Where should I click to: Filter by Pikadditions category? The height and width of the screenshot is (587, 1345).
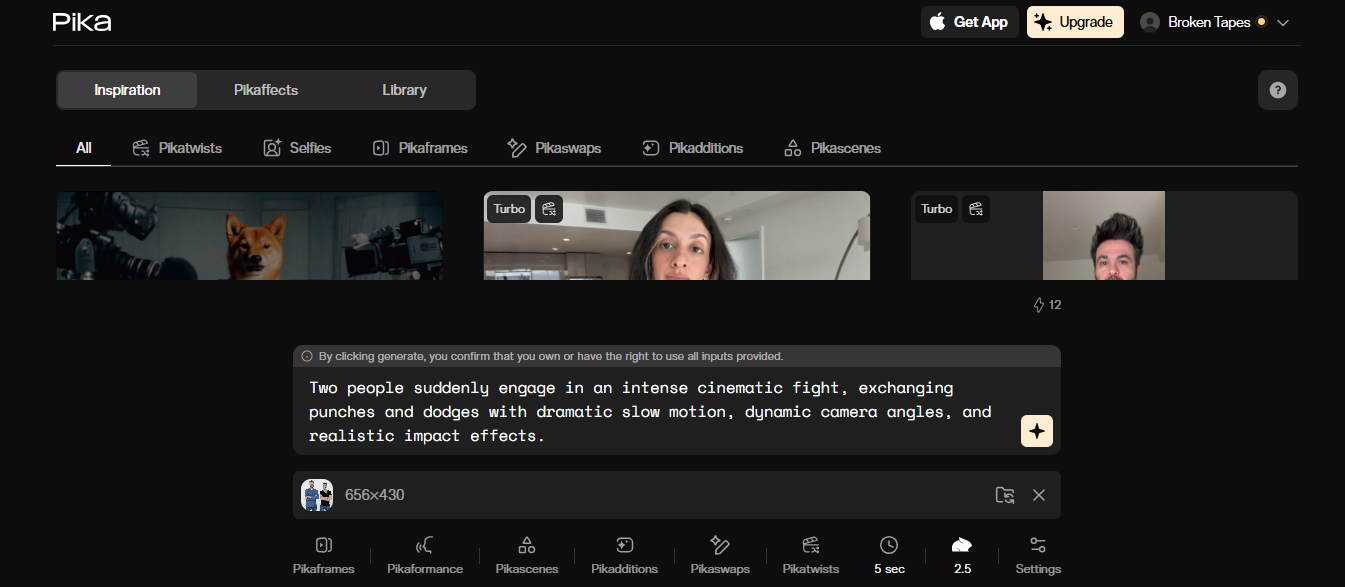pos(693,148)
